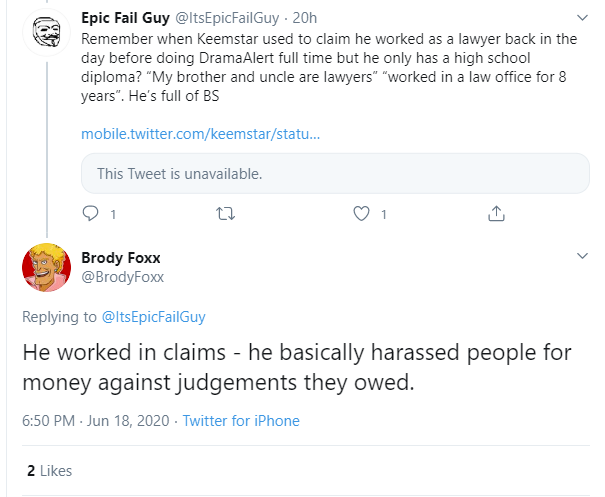Viewport: 605px width, 497px height.
Task: Expand Epic Fail Guy tweet options chevron
Action: click(583, 18)
